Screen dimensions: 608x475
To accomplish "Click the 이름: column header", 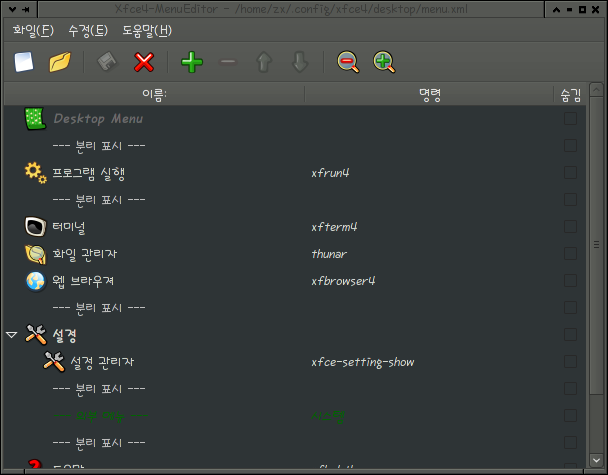I will pyautogui.click(x=154, y=94).
